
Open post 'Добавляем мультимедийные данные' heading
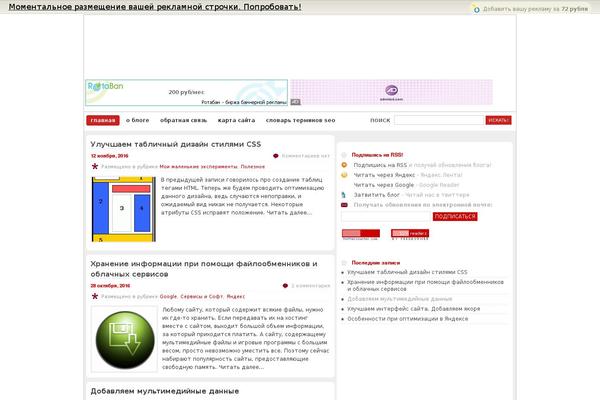pos(165,391)
